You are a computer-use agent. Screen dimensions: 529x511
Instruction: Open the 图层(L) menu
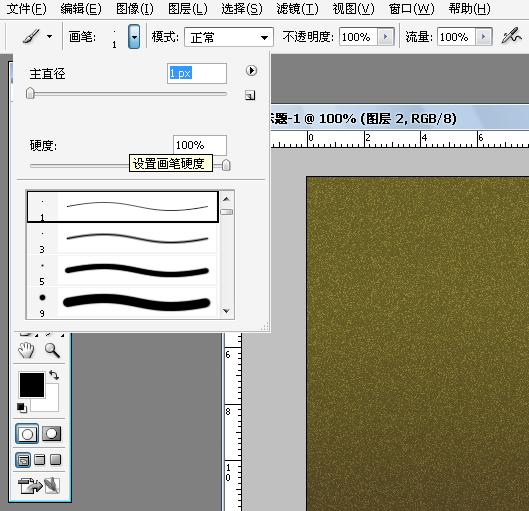point(188,9)
